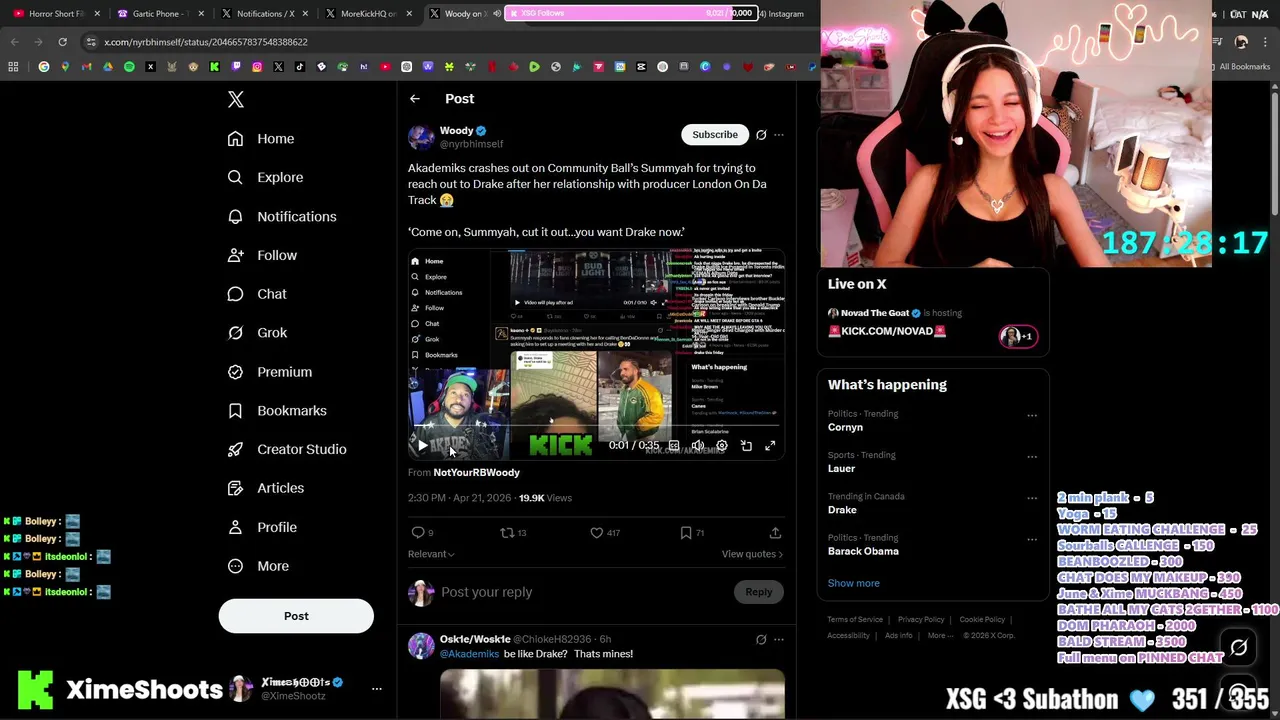Toggle video captions
Image resolution: width=1280 pixels, height=720 pixels.
tap(674, 446)
